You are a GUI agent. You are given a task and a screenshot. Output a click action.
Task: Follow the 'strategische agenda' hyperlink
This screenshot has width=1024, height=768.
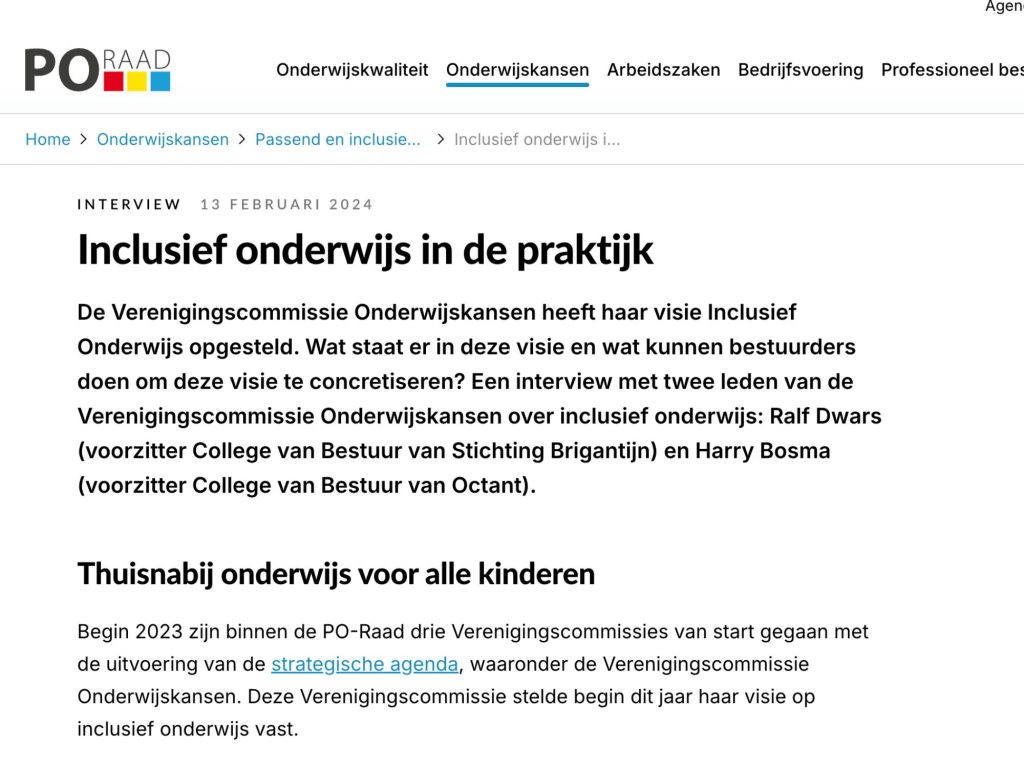(x=364, y=664)
